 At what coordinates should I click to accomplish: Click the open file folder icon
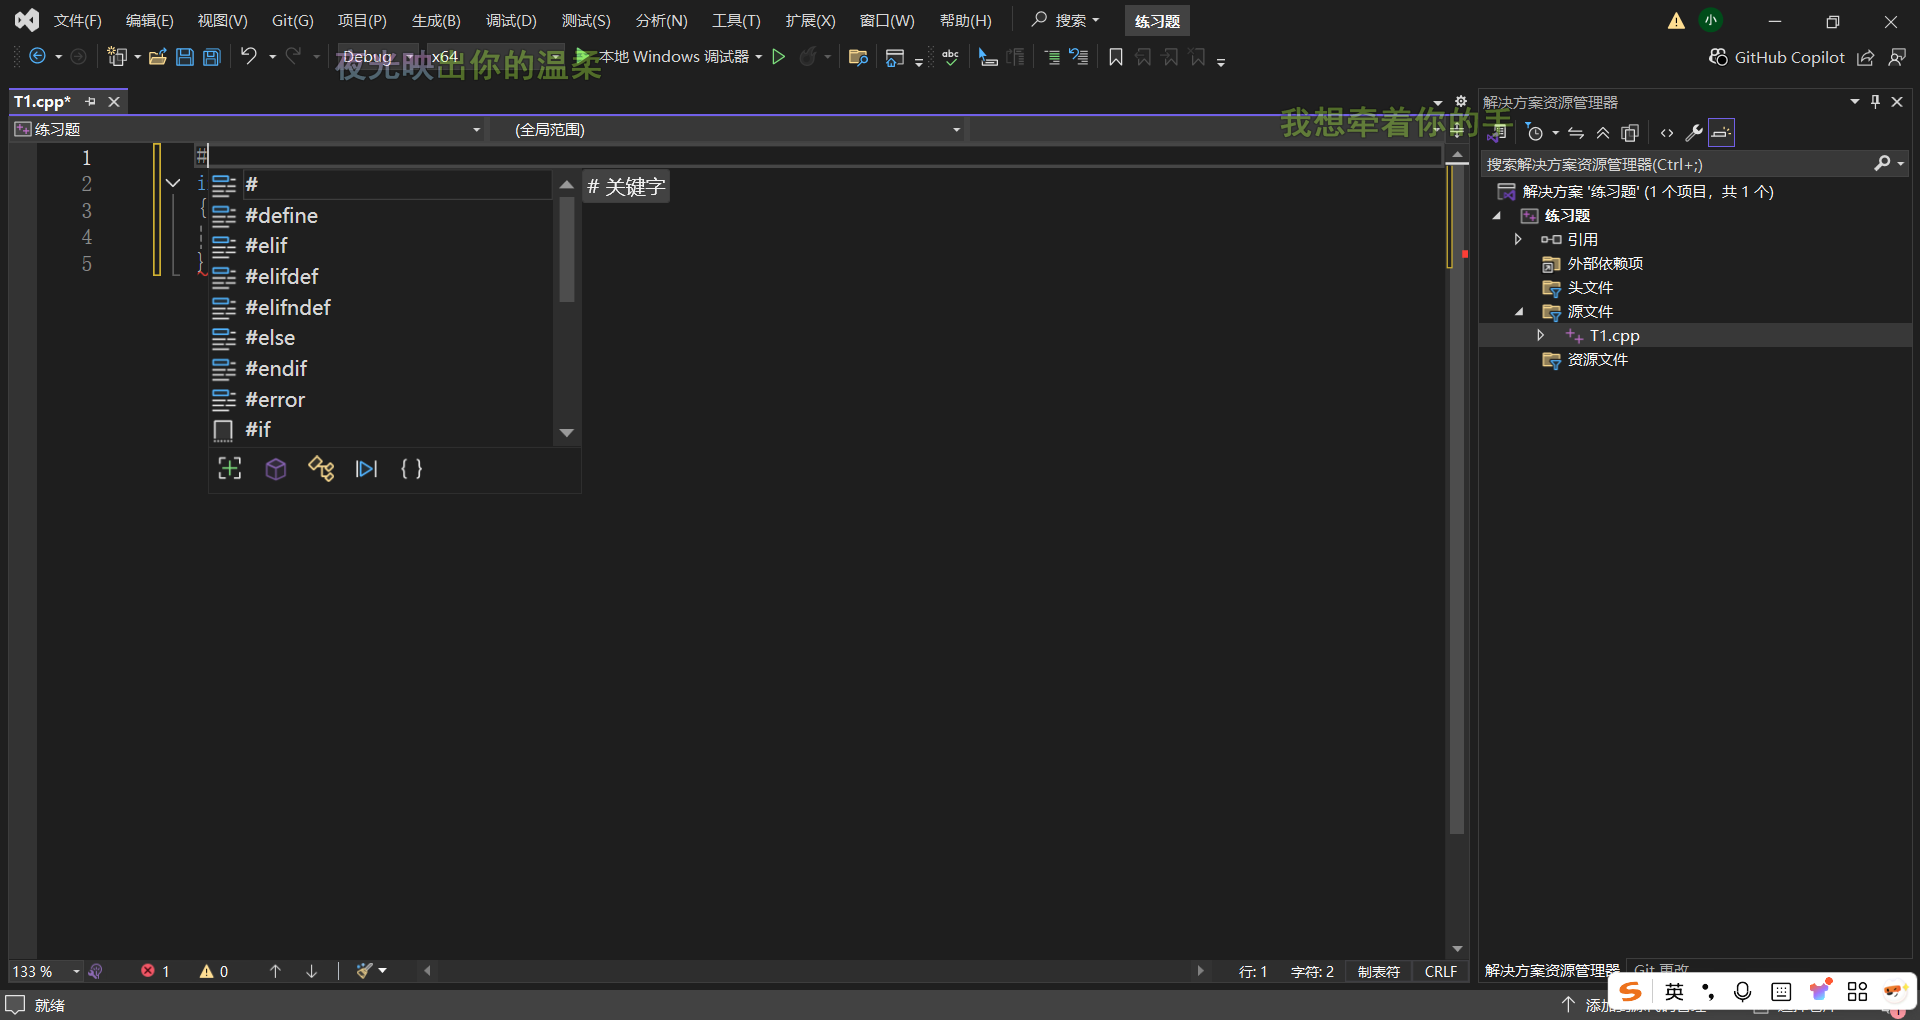(158, 57)
